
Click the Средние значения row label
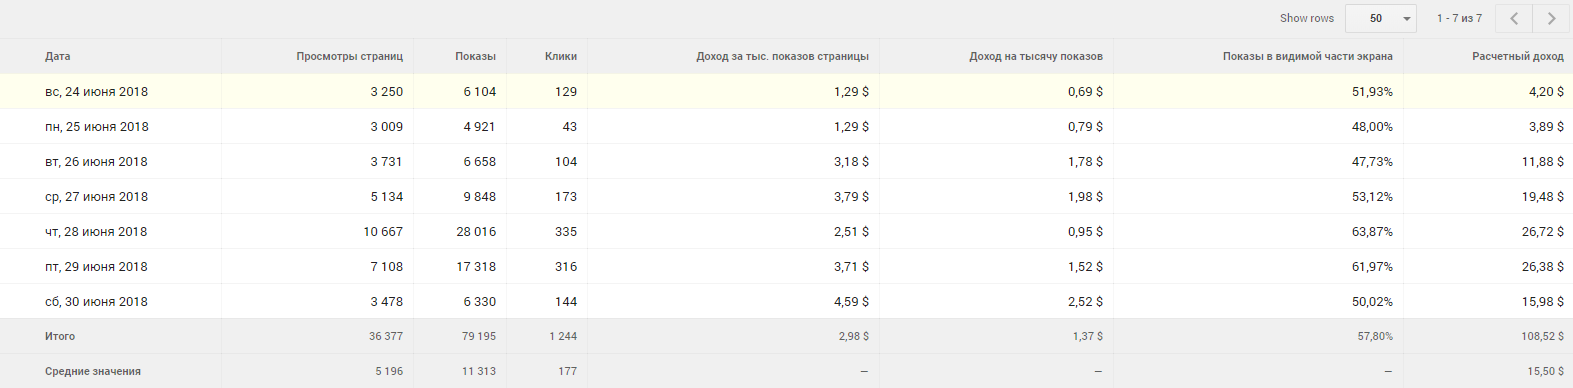coord(93,371)
